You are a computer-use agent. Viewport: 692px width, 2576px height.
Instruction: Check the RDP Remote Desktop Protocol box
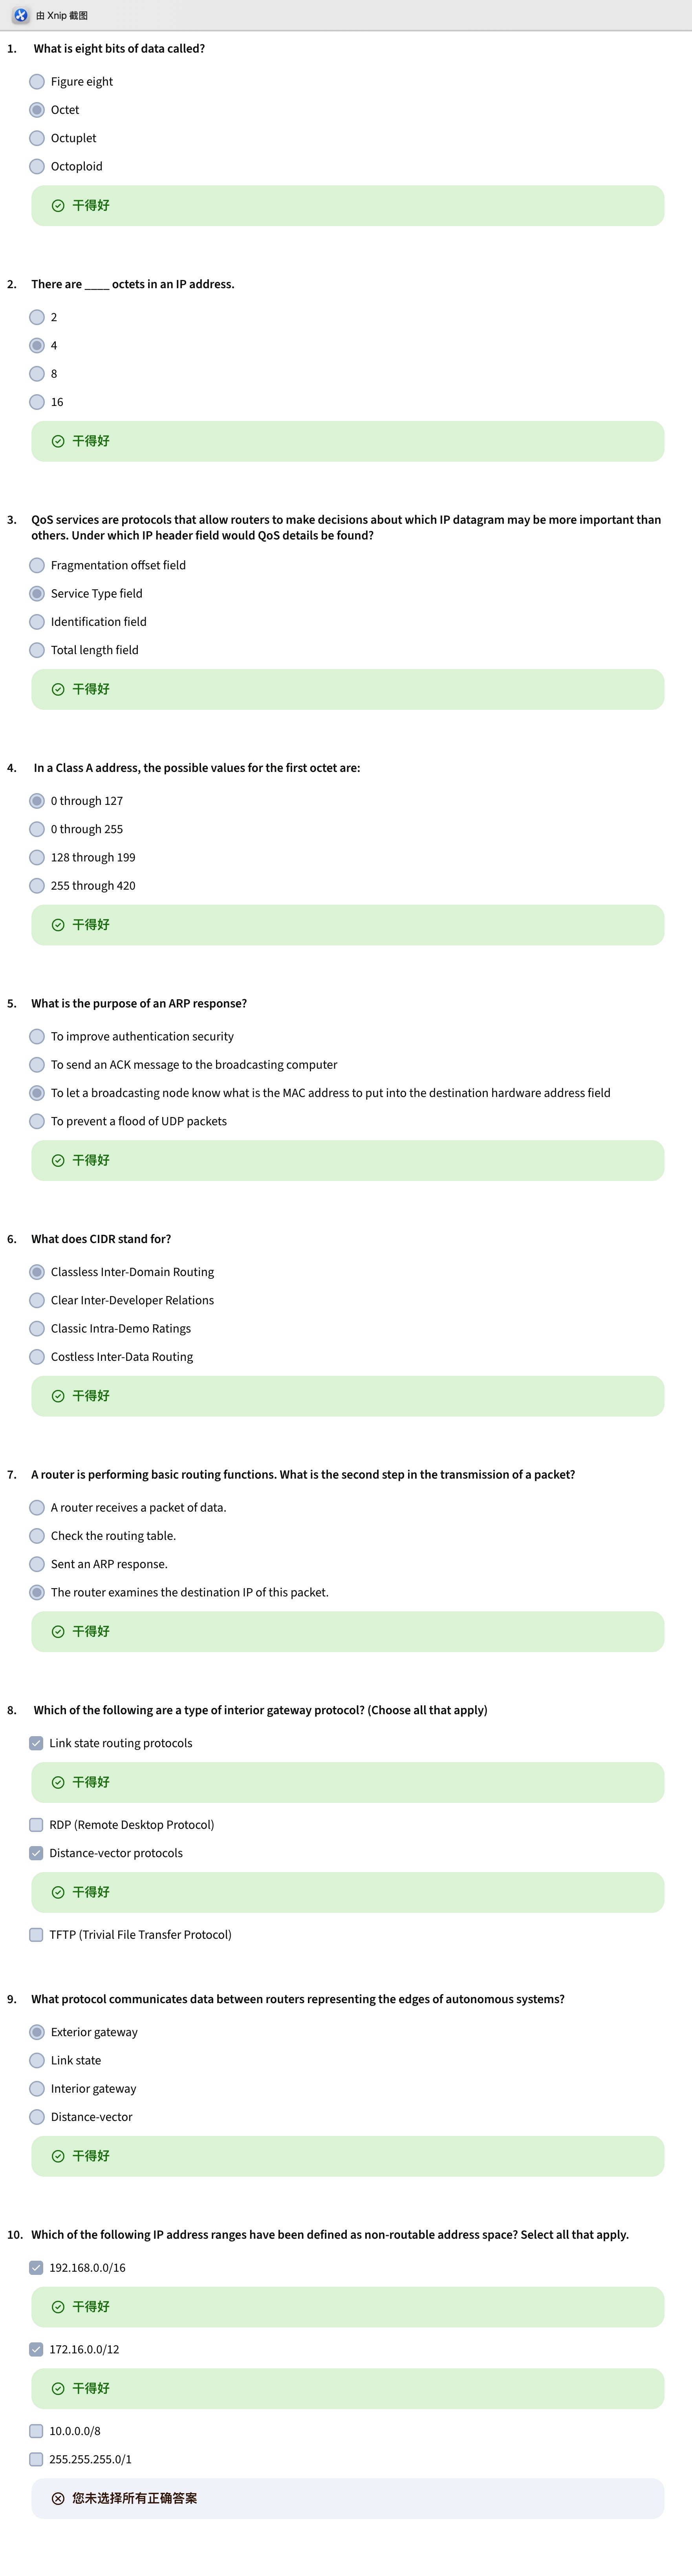[x=36, y=1824]
